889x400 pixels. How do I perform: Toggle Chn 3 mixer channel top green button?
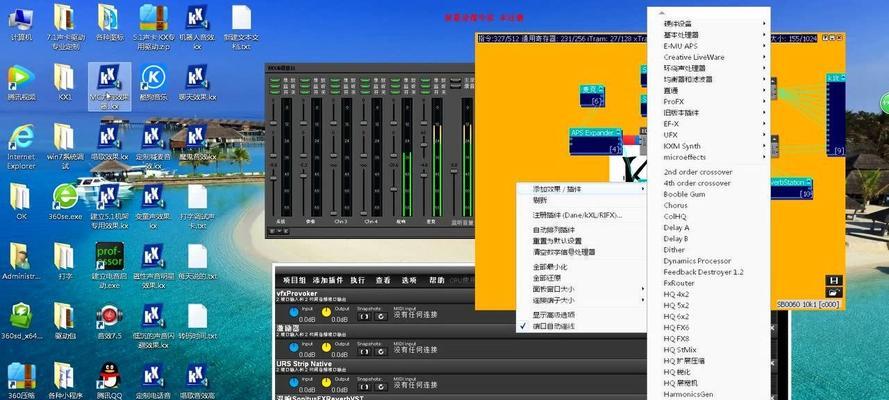[336, 80]
